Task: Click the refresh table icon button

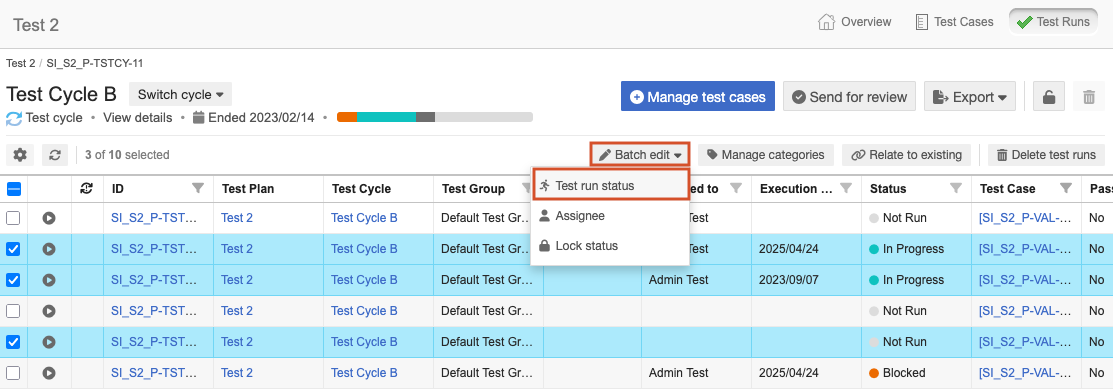Action: point(55,155)
